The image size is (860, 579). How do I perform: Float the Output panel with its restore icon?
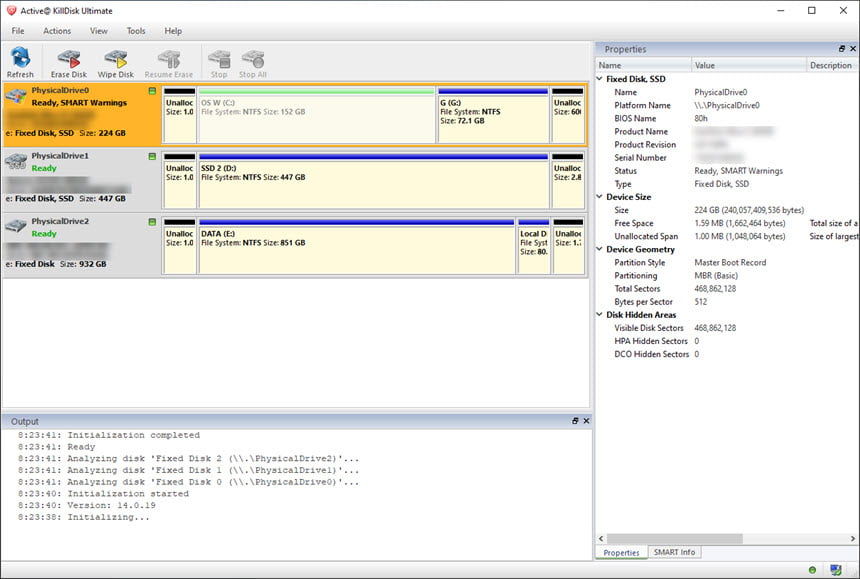tap(575, 421)
